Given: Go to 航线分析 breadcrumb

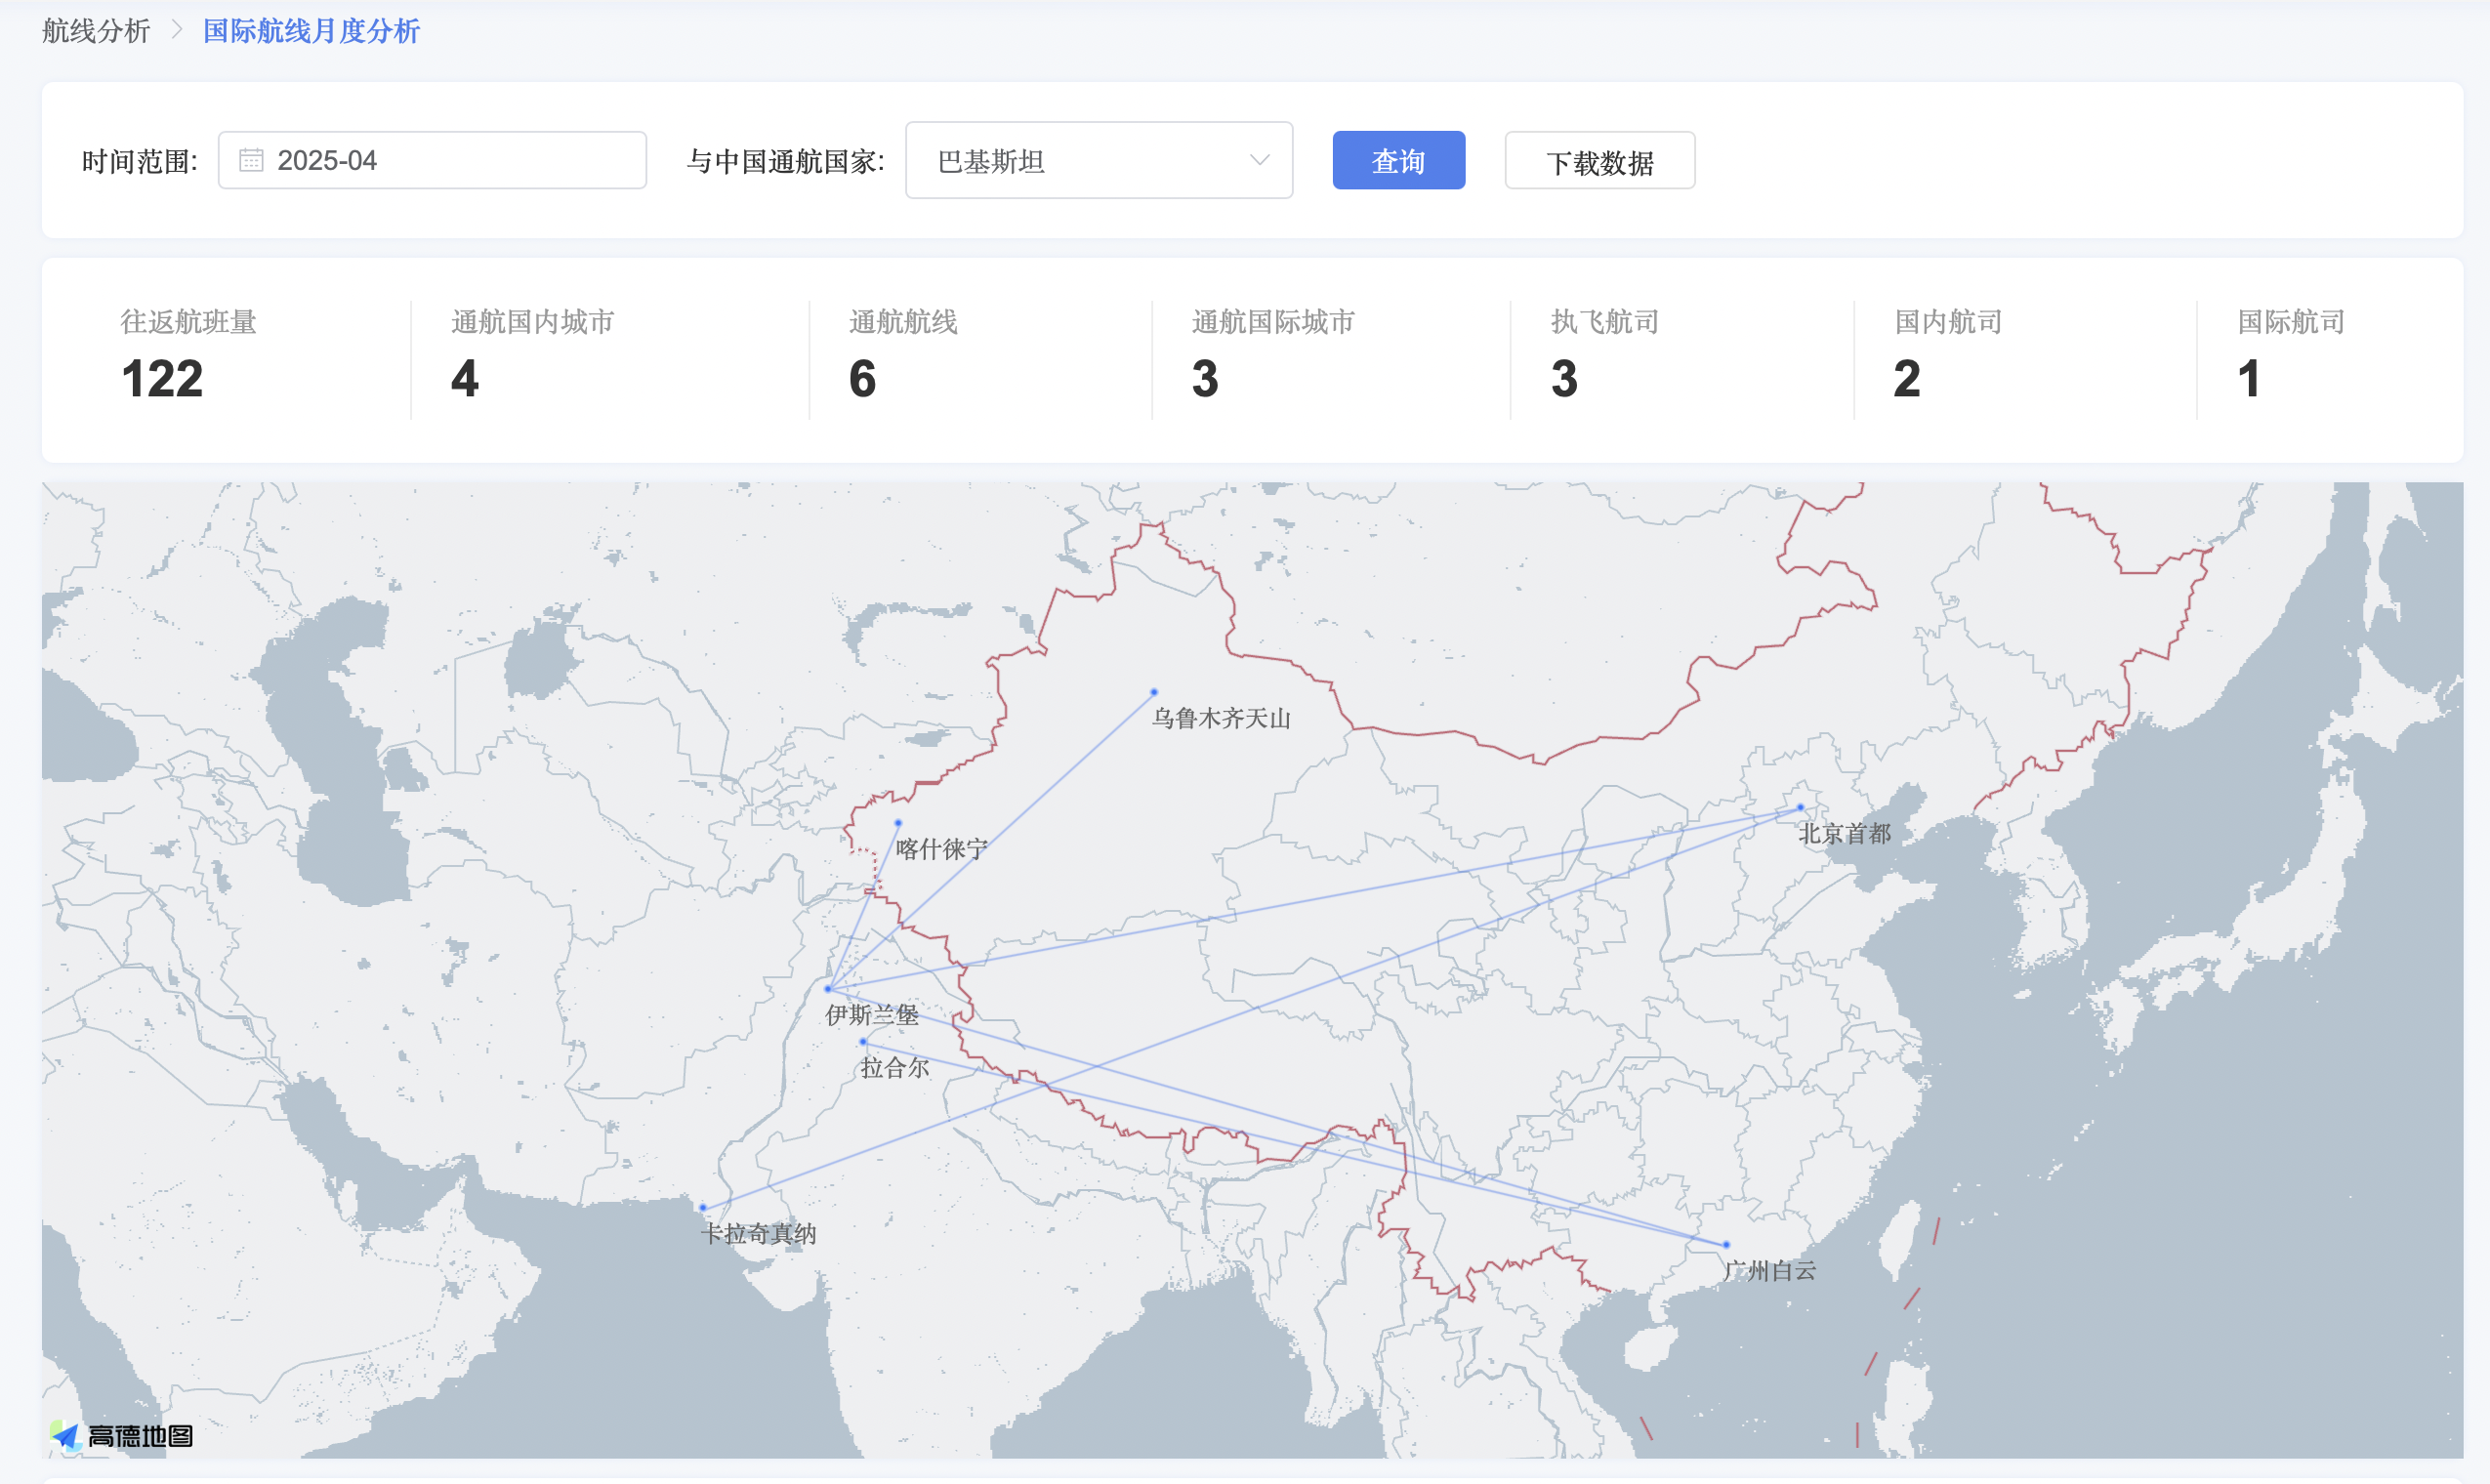Looking at the screenshot, I should pos(96,31).
